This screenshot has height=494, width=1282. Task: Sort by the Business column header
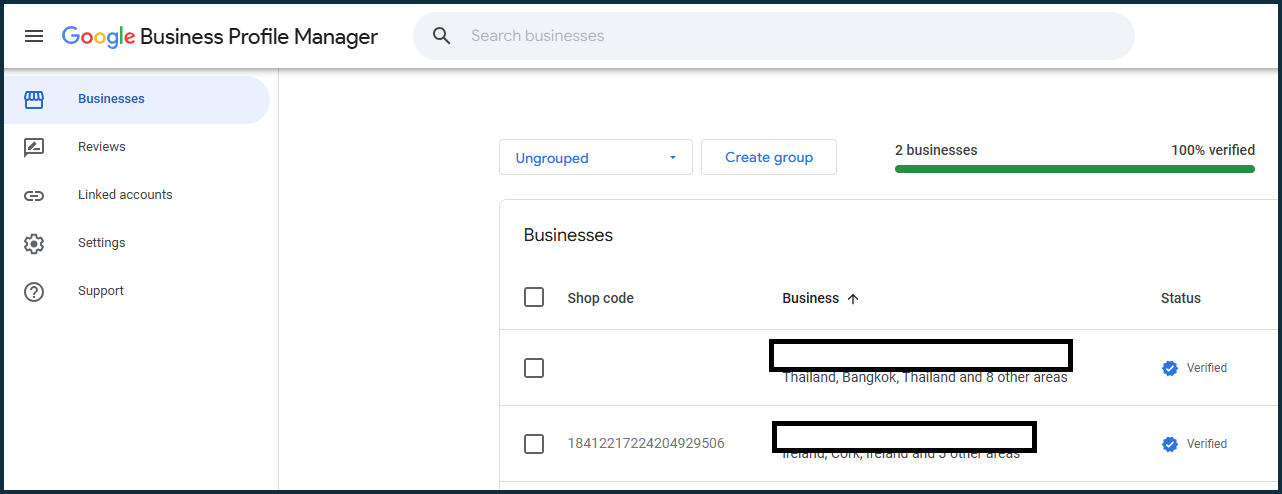811,298
